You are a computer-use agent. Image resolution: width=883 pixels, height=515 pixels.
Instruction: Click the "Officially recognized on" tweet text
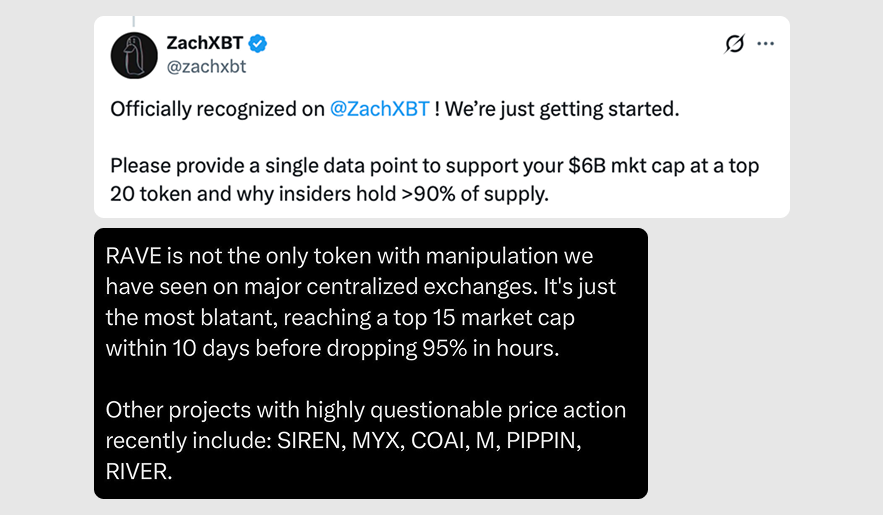(x=217, y=109)
